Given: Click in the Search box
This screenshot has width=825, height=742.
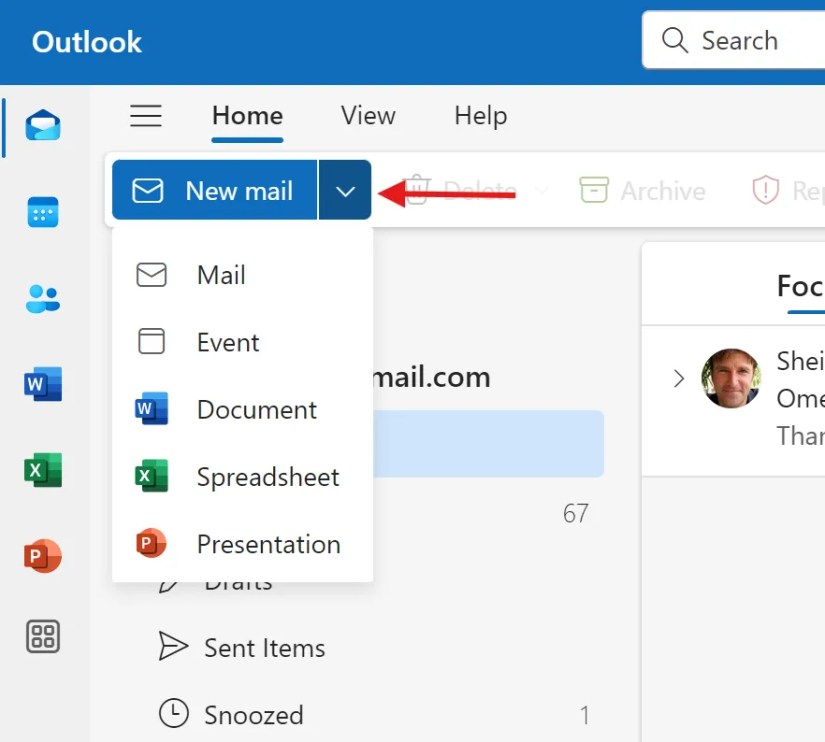Looking at the screenshot, I should [x=733, y=40].
